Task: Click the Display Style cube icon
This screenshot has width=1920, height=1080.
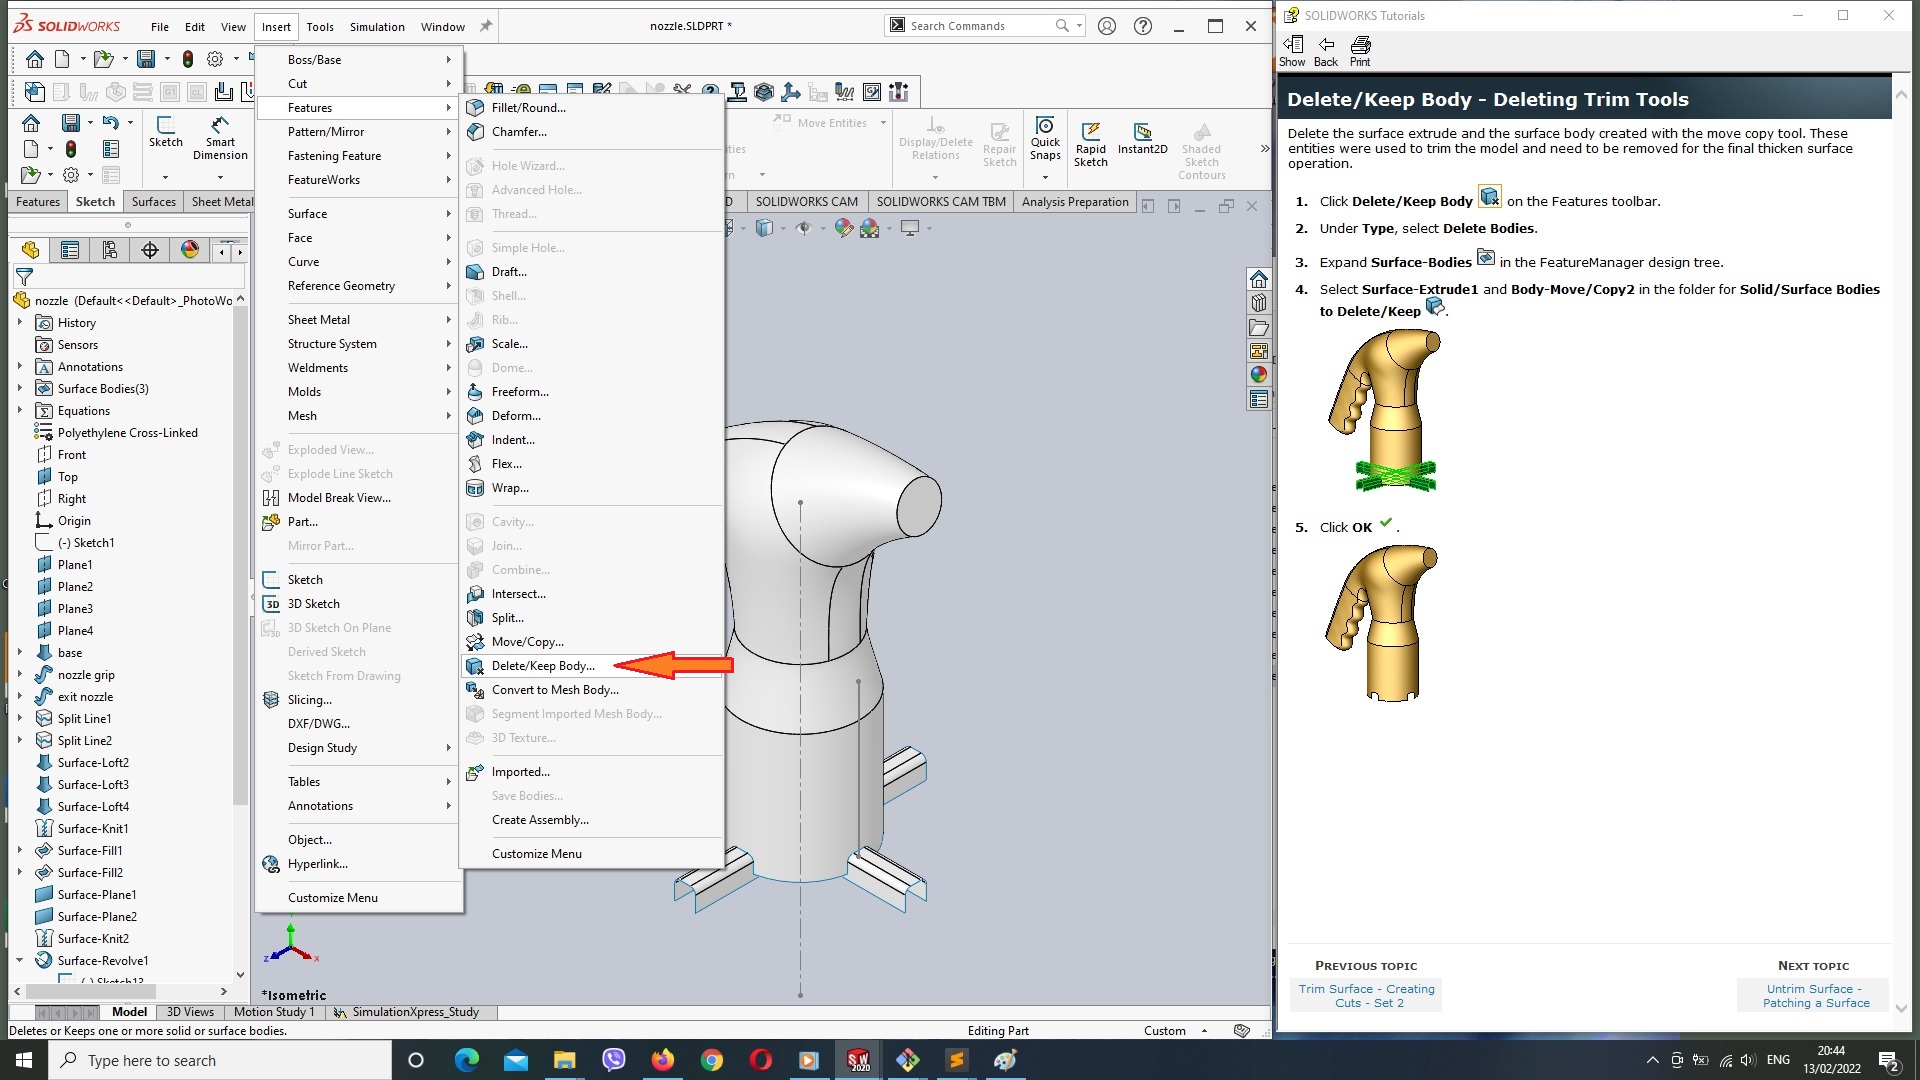Action: 764,228
